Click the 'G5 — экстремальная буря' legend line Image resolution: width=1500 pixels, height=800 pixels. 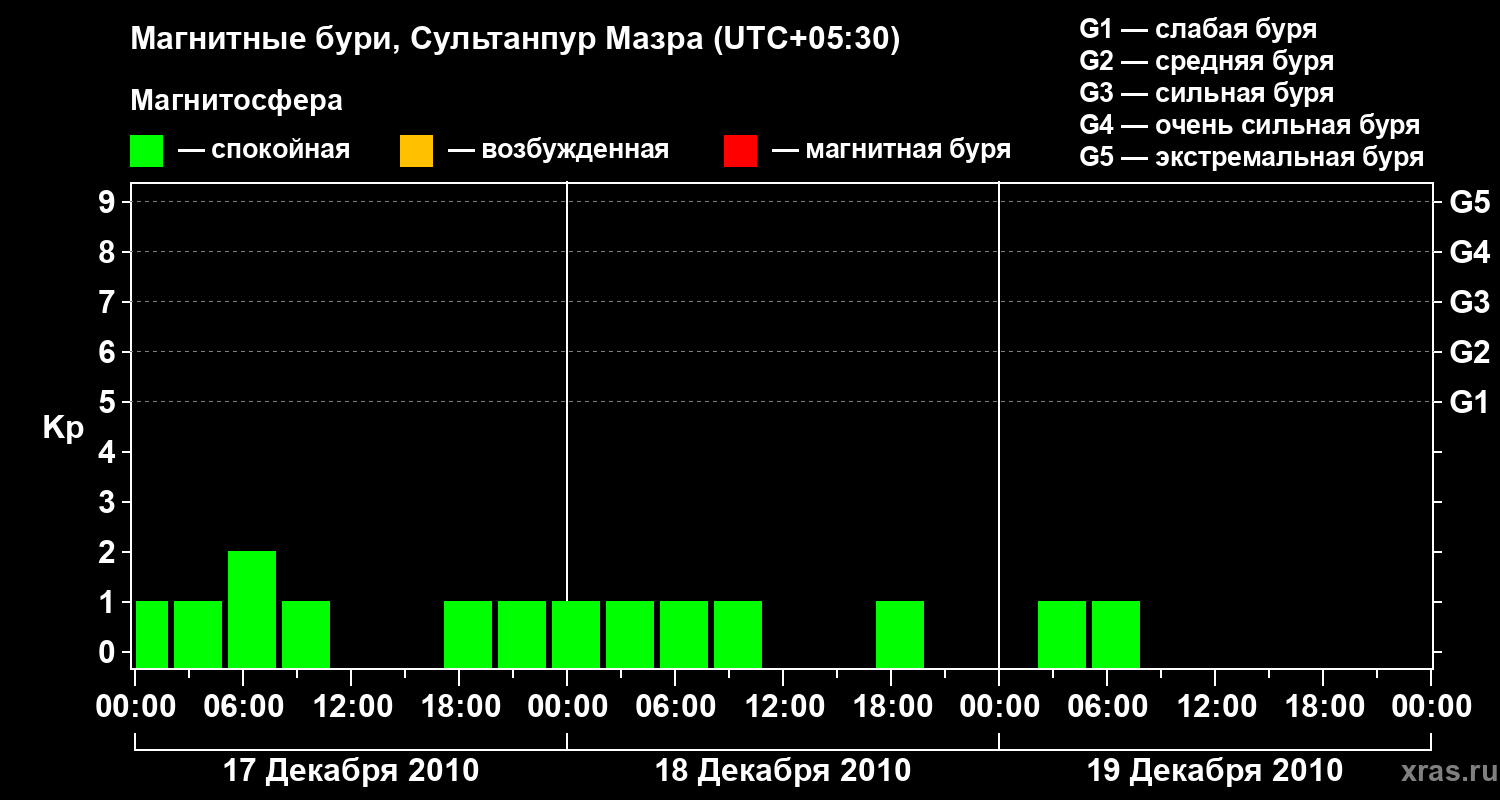[x=1252, y=158]
